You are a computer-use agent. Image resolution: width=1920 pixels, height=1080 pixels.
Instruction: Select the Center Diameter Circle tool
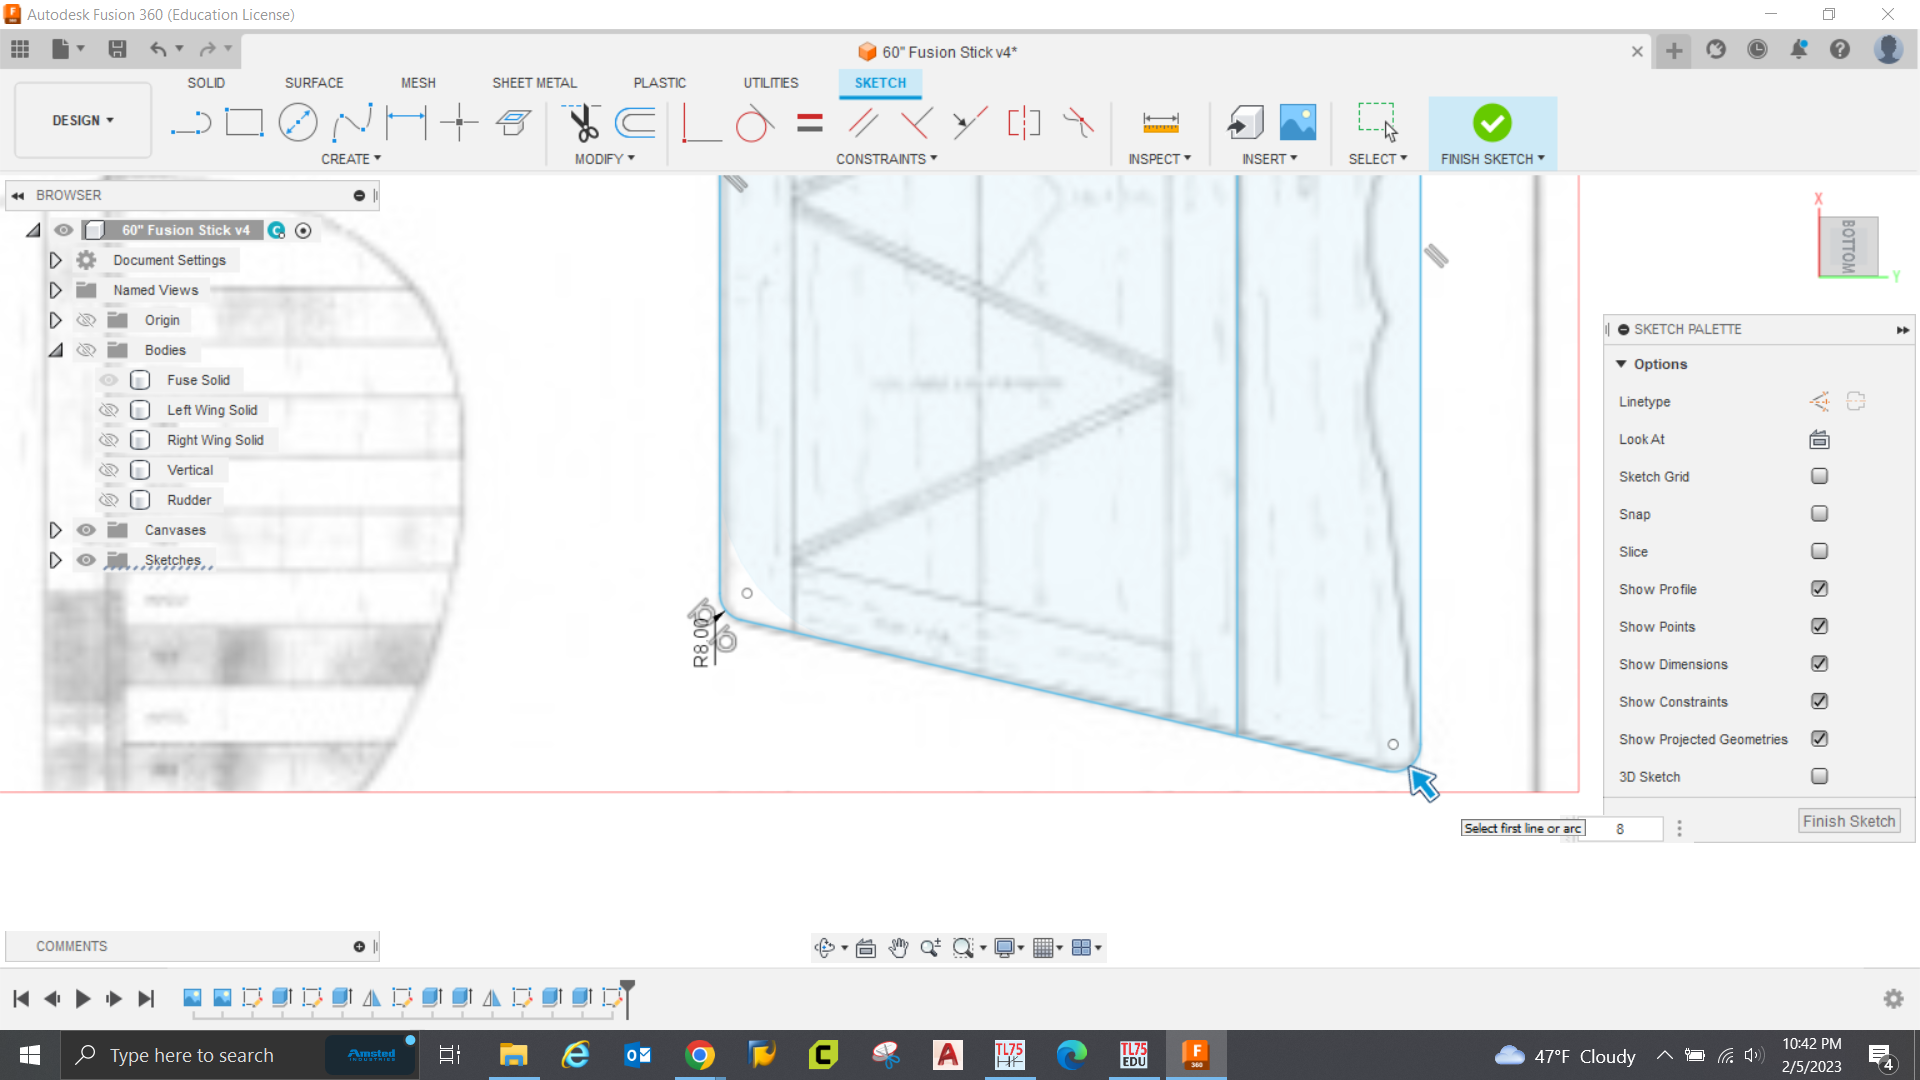pyautogui.click(x=297, y=123)
